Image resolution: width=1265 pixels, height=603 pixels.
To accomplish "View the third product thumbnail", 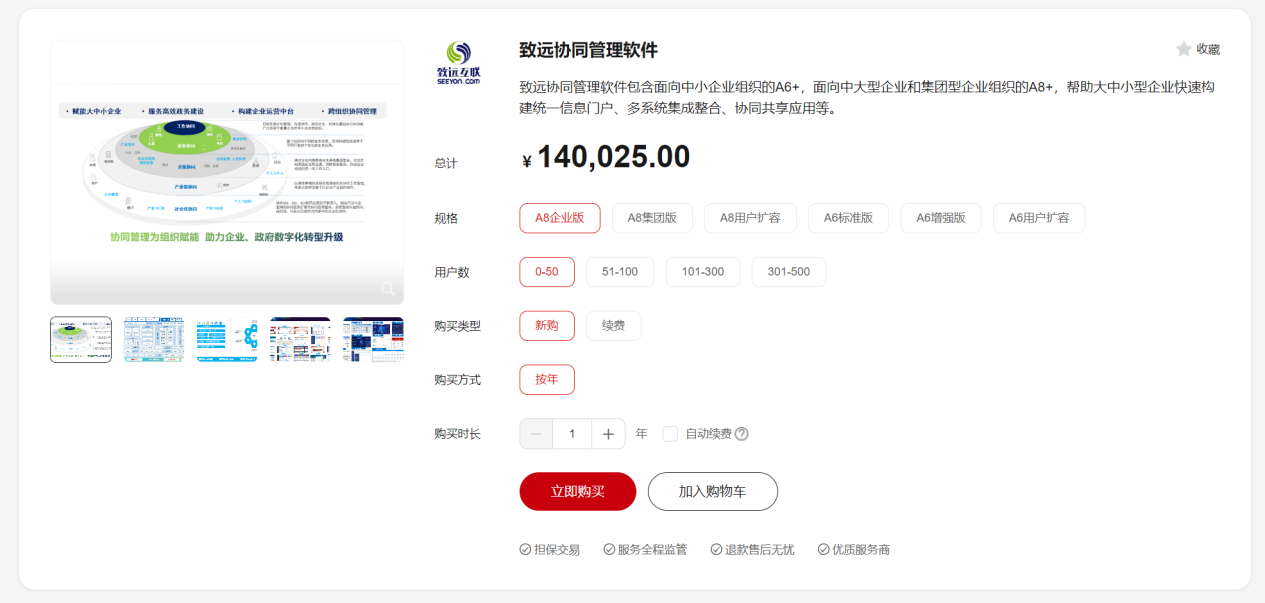I will point(227,339).
